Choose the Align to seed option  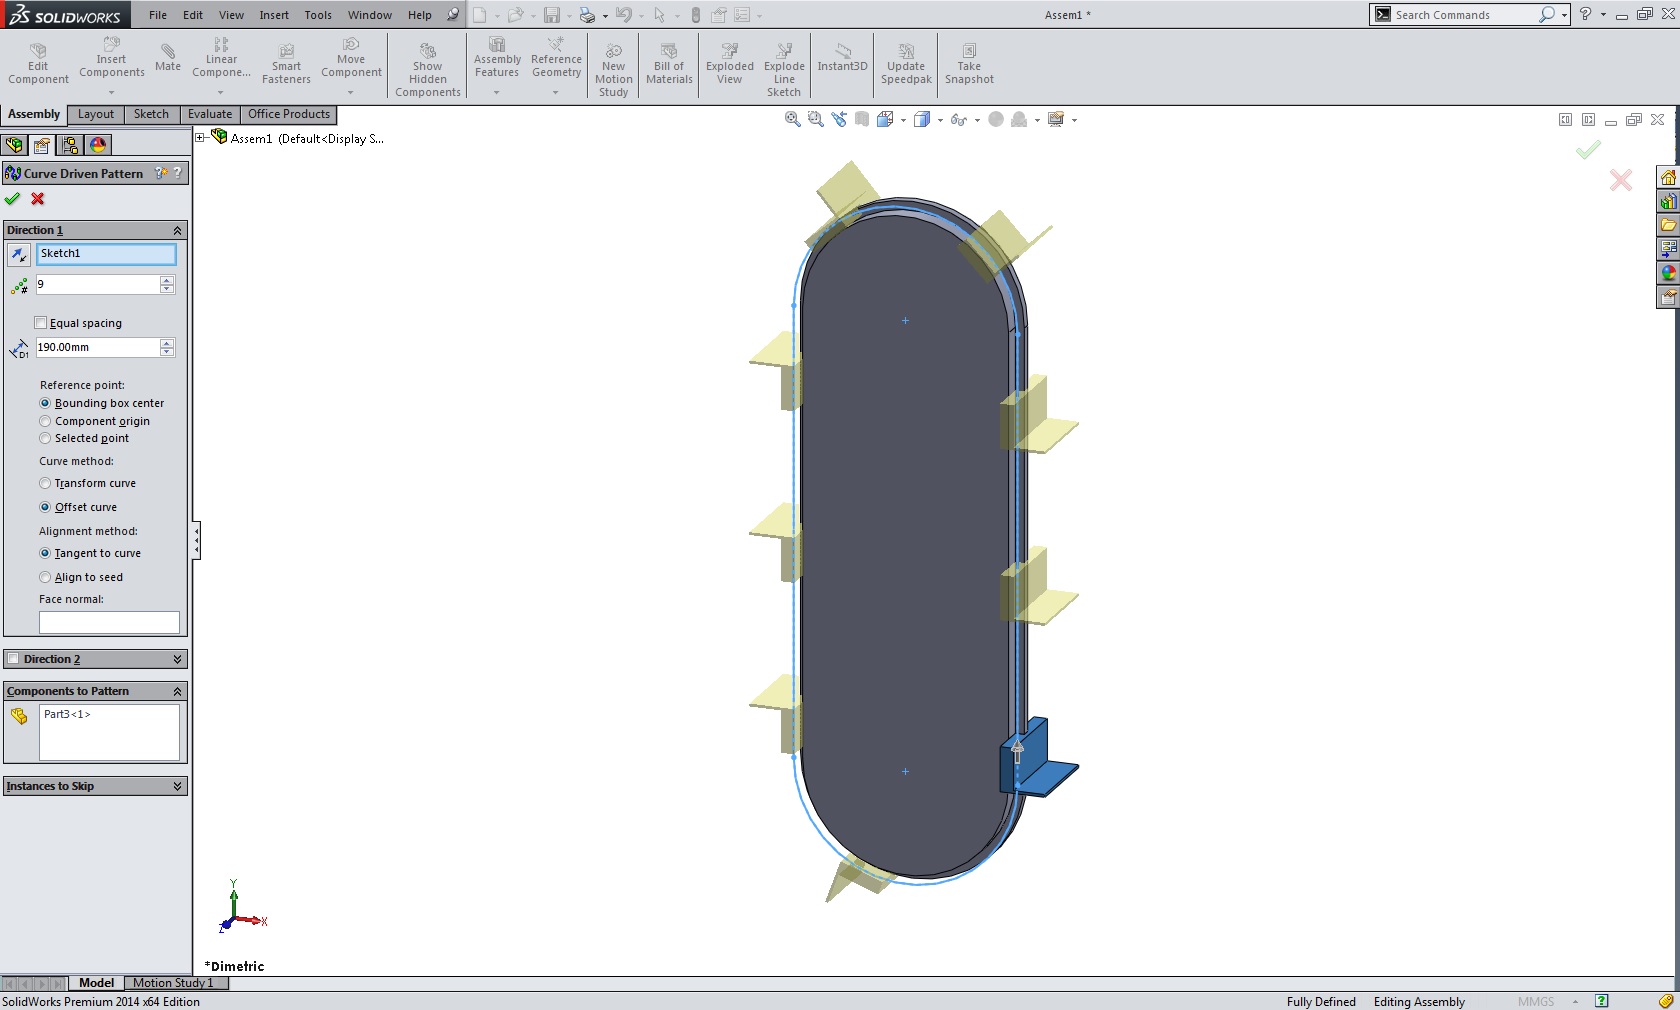click(x=45, y=578)
